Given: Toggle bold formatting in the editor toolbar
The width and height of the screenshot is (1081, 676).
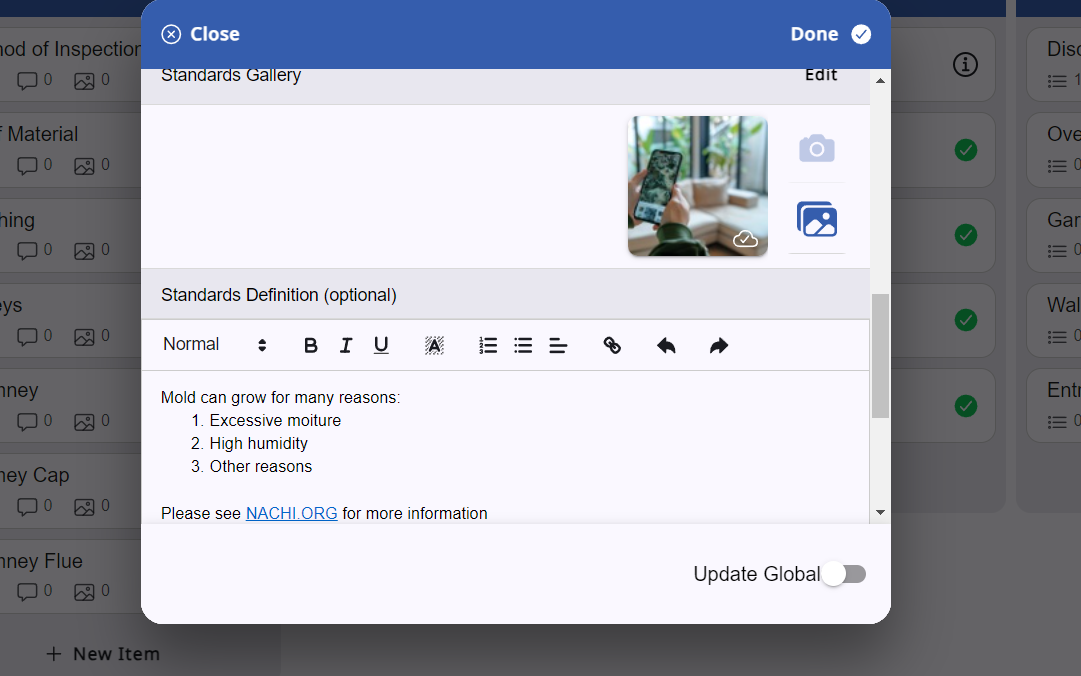Looking at the screenshot, I should click(x=310, y=345).
